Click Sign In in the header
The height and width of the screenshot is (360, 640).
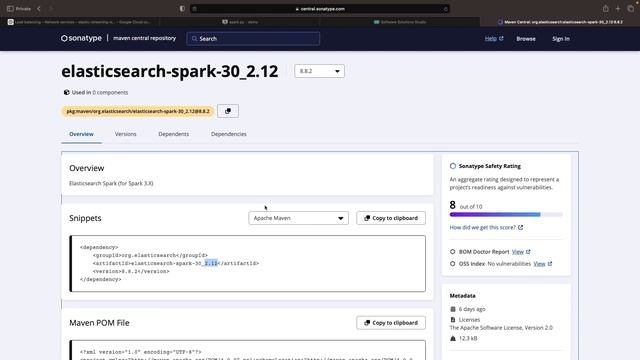(561, 39)
